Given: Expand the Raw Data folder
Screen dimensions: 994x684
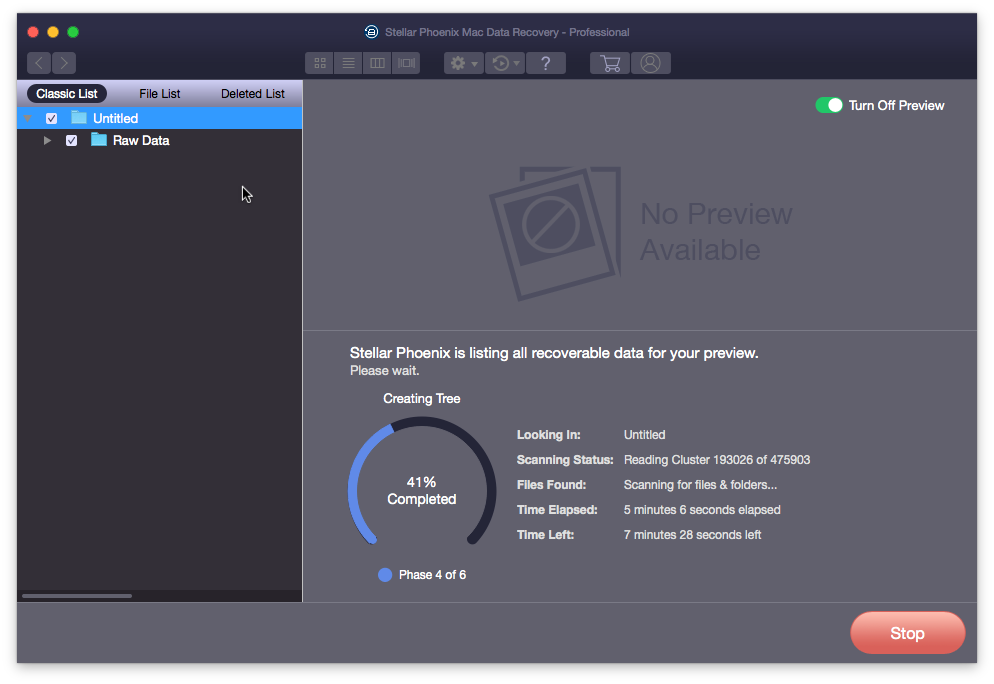Looking at the screenshot, I should pyautogui.click(x=48, y=140).
